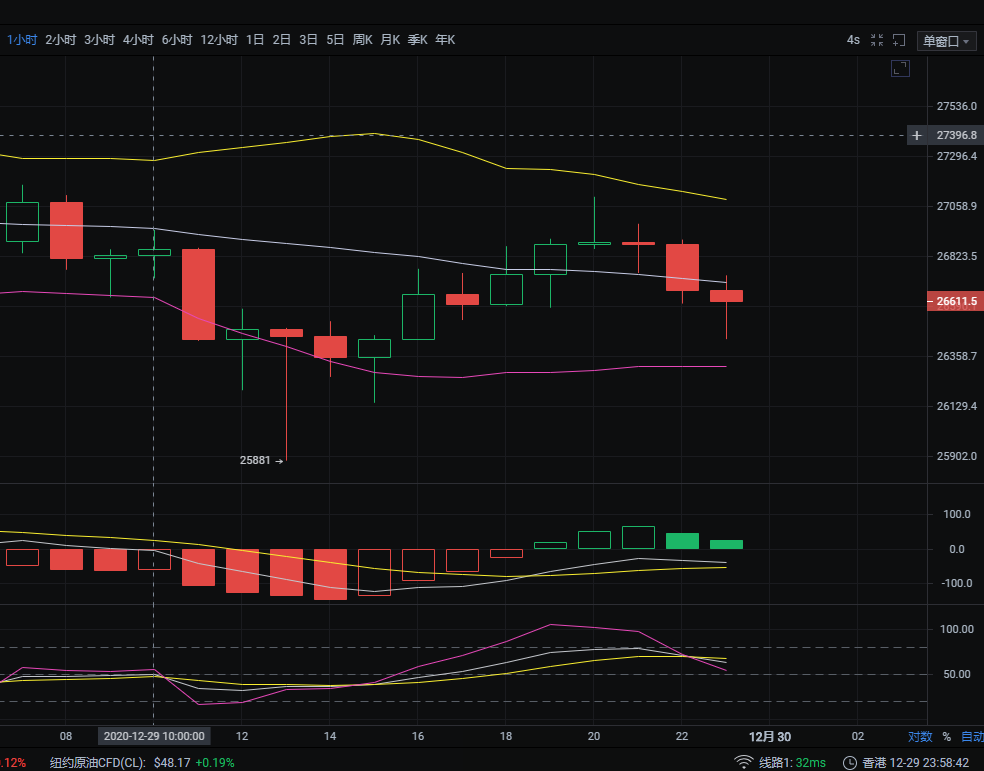
Task: Open the 季K quarterly chart
Action: point(418,40)
